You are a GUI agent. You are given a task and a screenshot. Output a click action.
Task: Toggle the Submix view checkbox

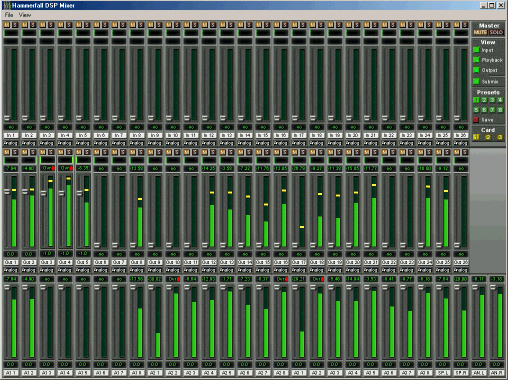(x=476, y=81)
